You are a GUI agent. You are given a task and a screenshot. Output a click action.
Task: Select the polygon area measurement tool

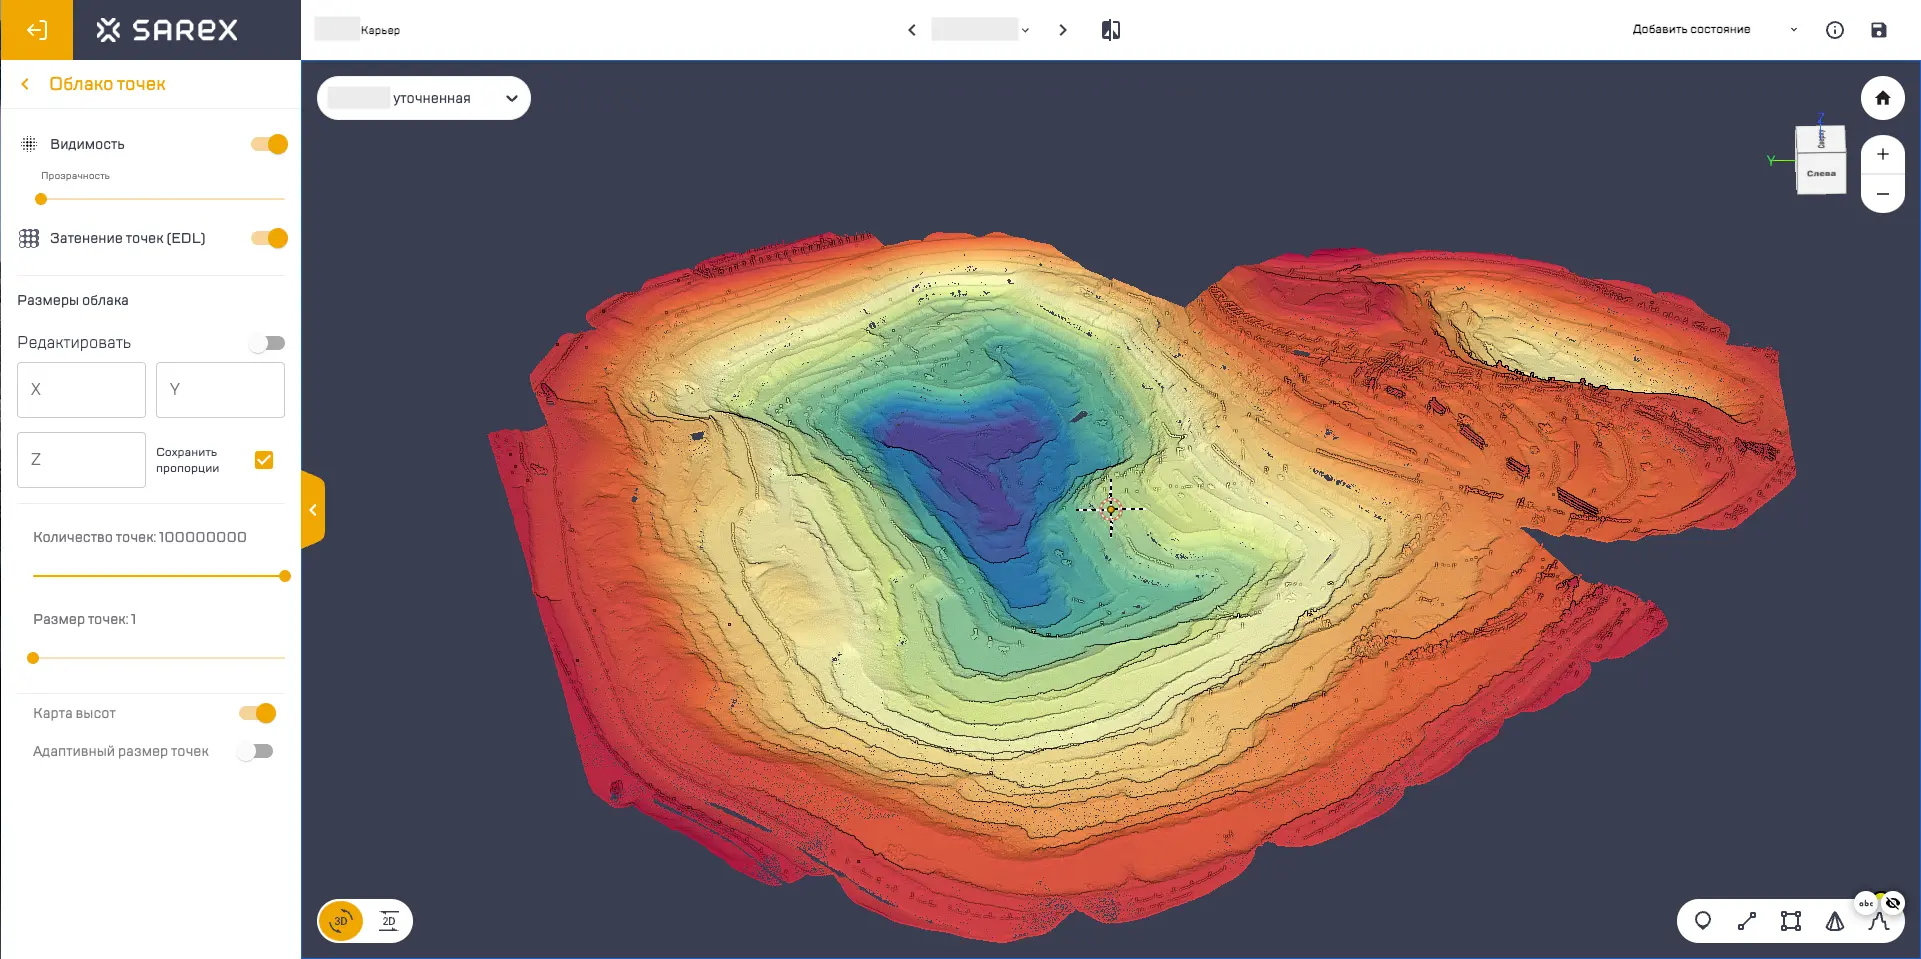point(1790,921)
